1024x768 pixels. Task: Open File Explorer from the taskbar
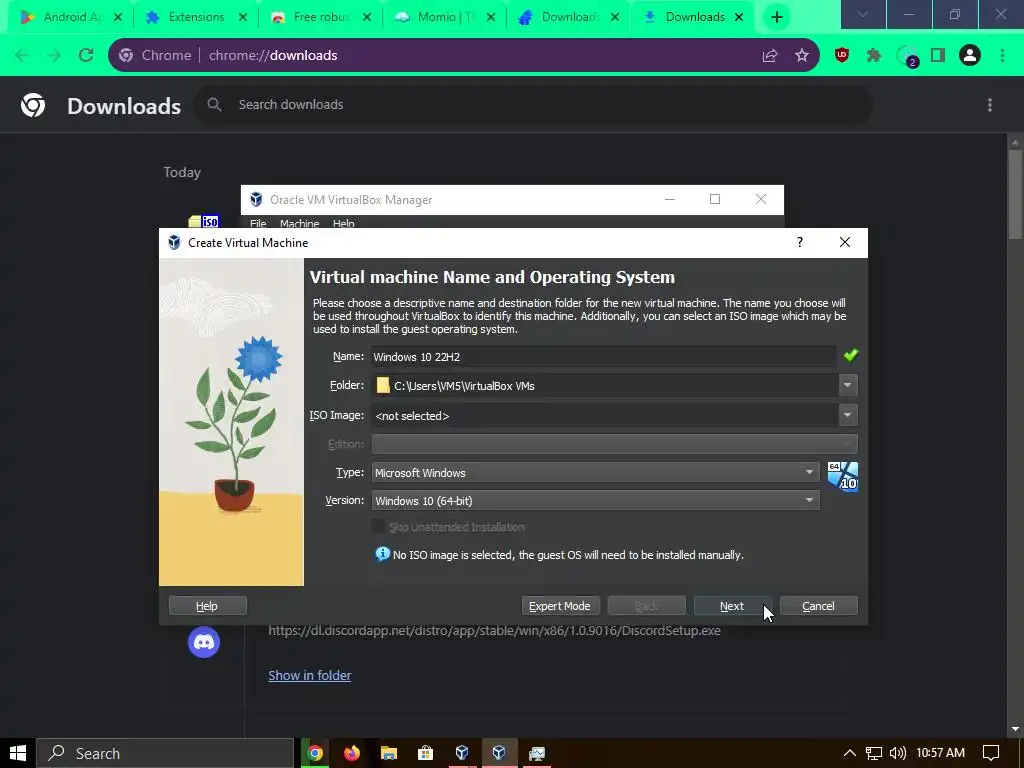click(389, 753)
